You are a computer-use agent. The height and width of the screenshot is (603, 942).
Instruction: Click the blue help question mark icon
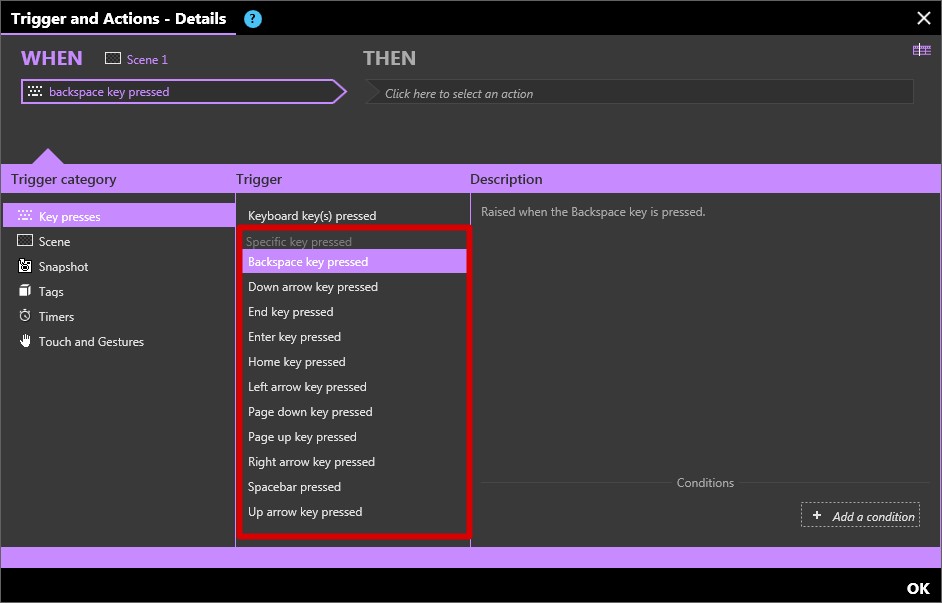tap(253, 18)
